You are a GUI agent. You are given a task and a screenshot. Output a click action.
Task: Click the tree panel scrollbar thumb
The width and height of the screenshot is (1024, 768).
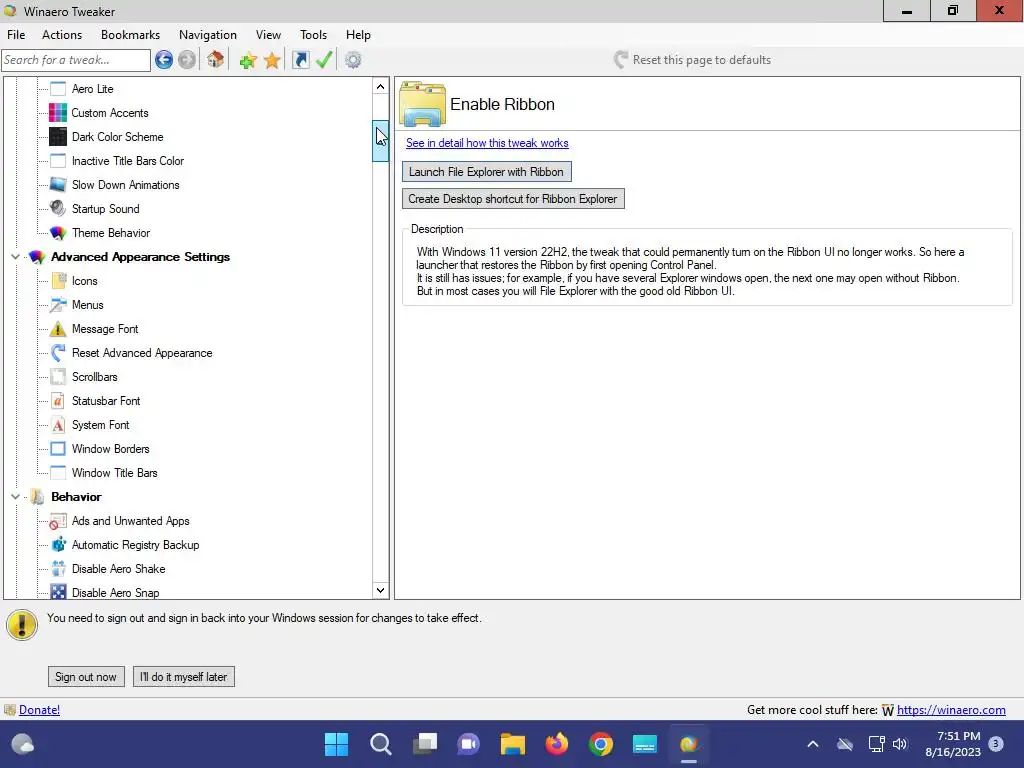(381, 140)
